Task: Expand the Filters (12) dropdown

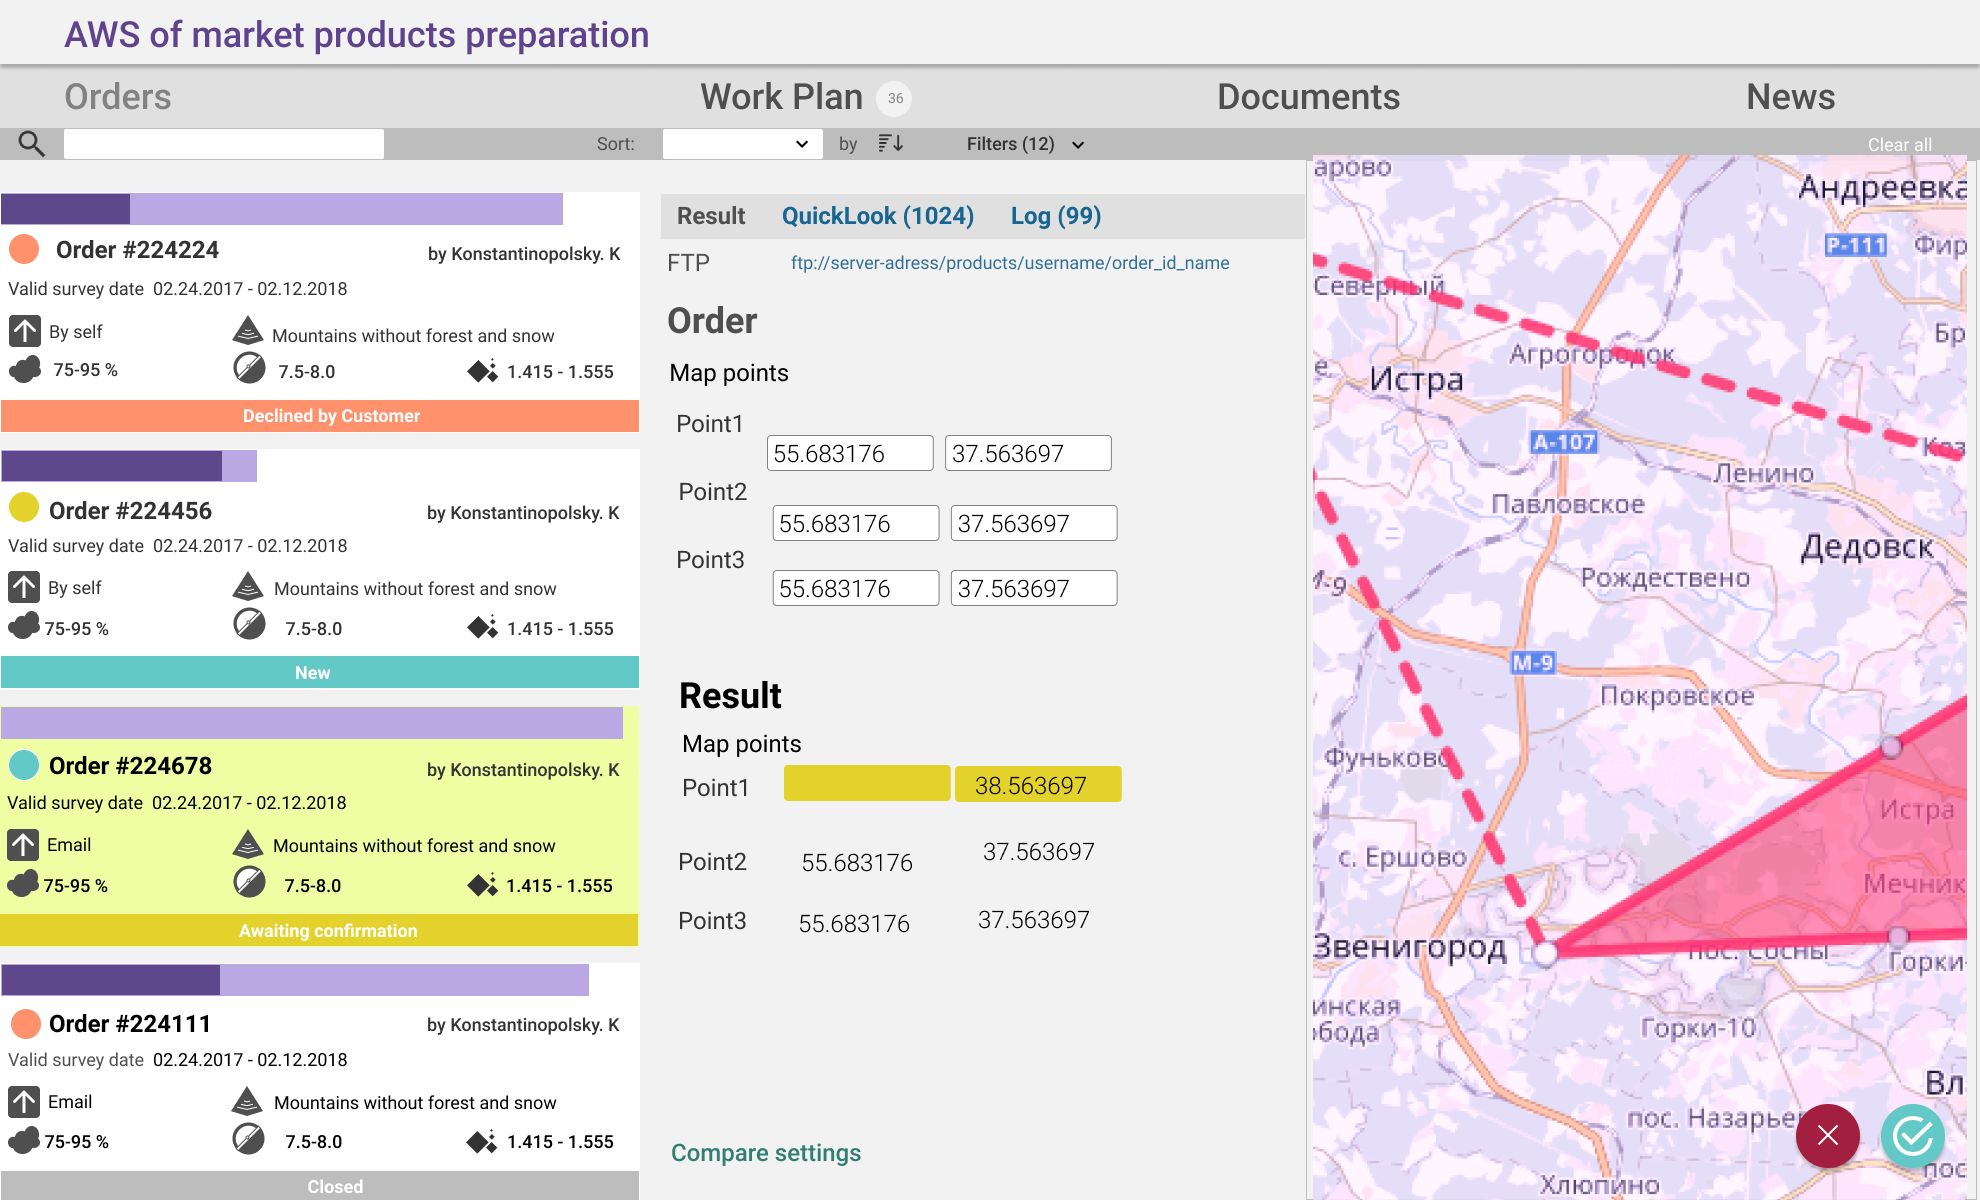Action: pyautogui.click(x=1025, y=144)
